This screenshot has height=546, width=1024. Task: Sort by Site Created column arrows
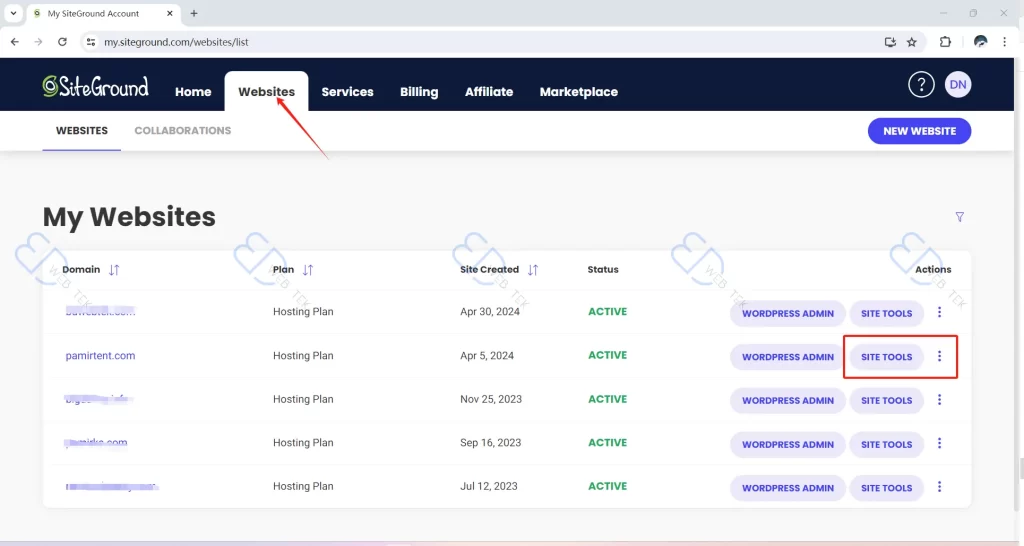(x=533, y=270)
